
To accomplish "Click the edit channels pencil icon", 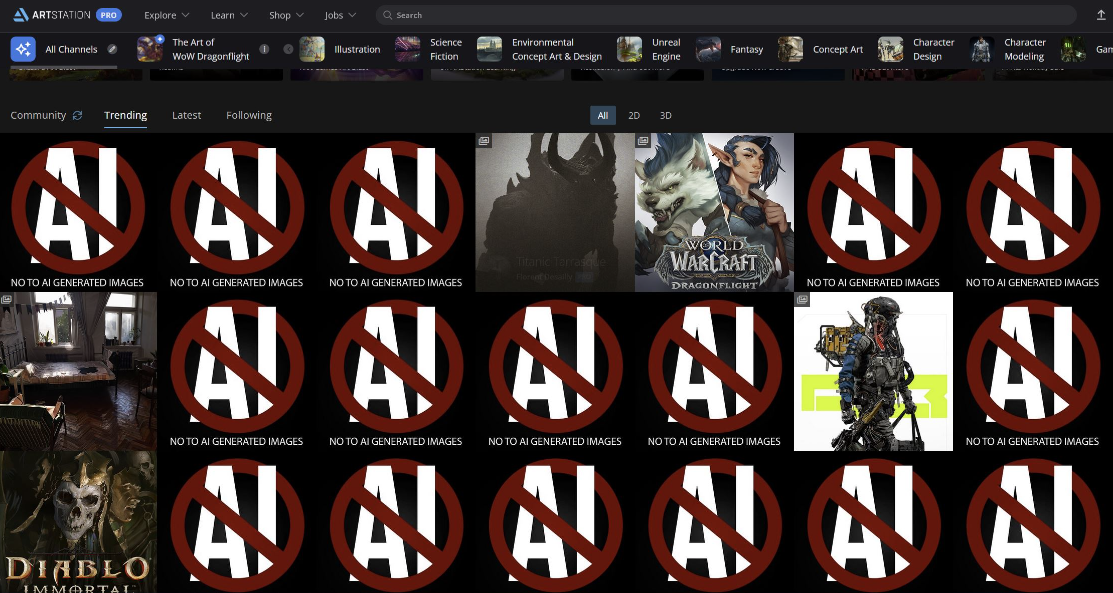I will click(113, 49).
